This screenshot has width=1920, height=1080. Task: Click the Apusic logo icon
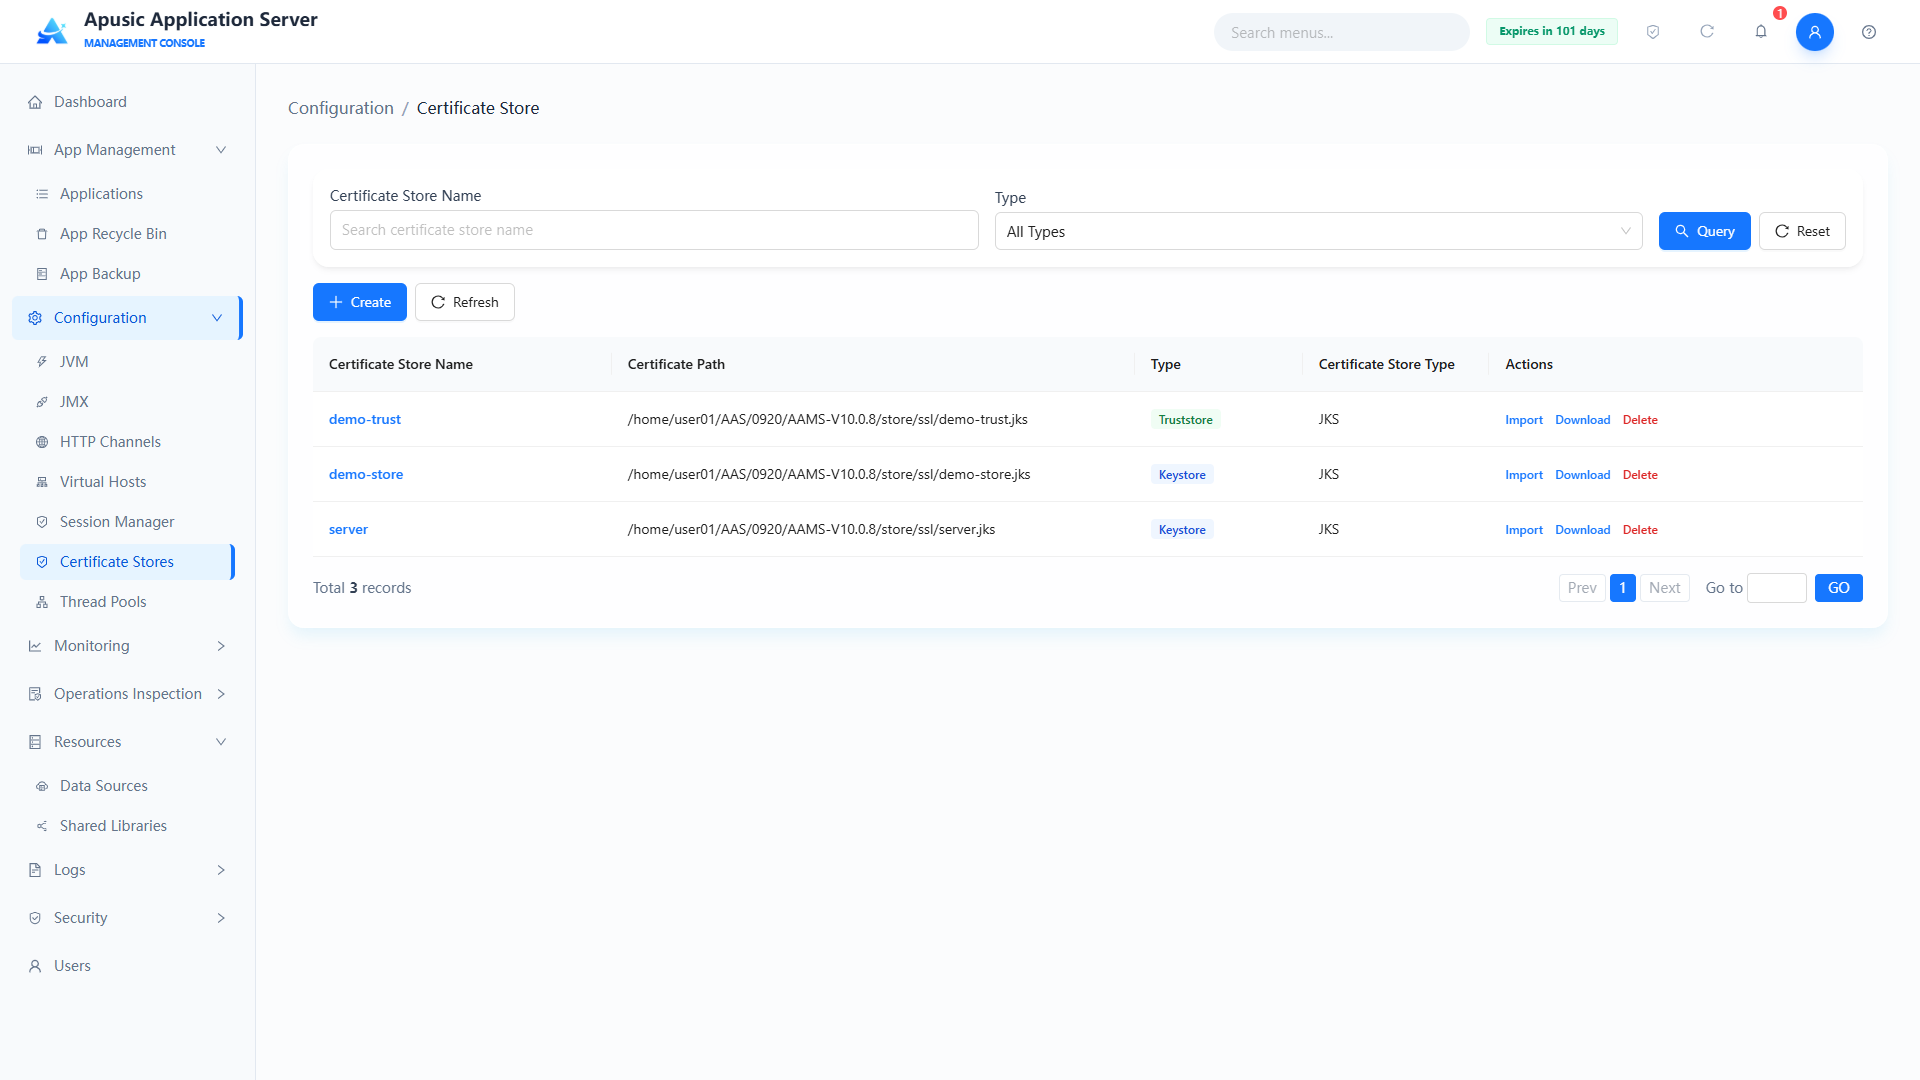[x=52, y=31]
